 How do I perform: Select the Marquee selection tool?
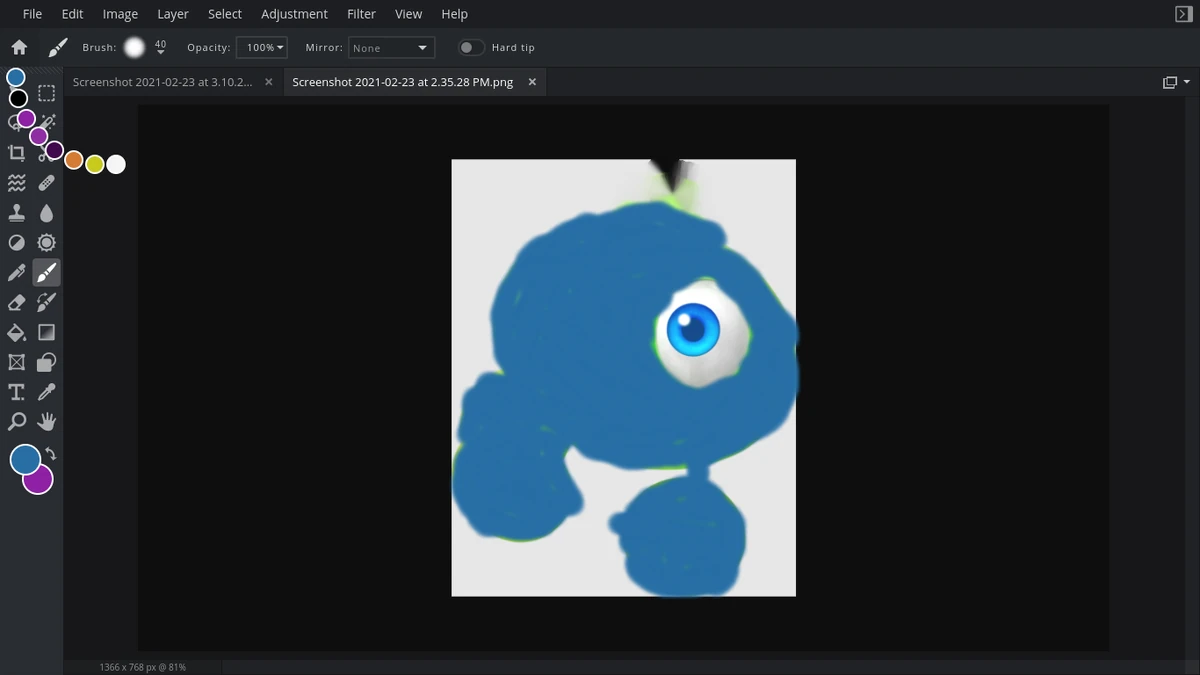(x=46, y=92)
